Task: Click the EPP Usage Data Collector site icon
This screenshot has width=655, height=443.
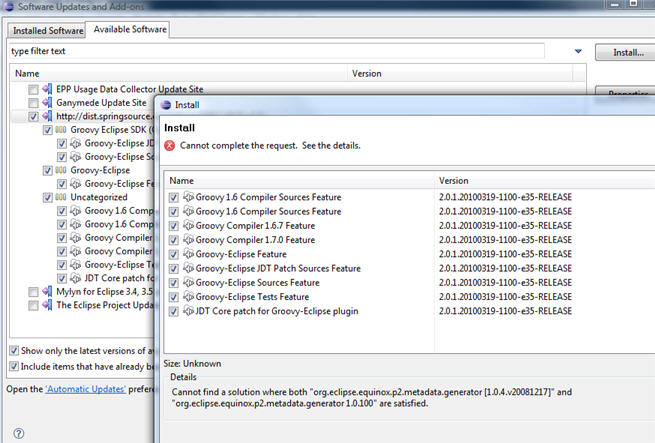Action: [47, 89]
